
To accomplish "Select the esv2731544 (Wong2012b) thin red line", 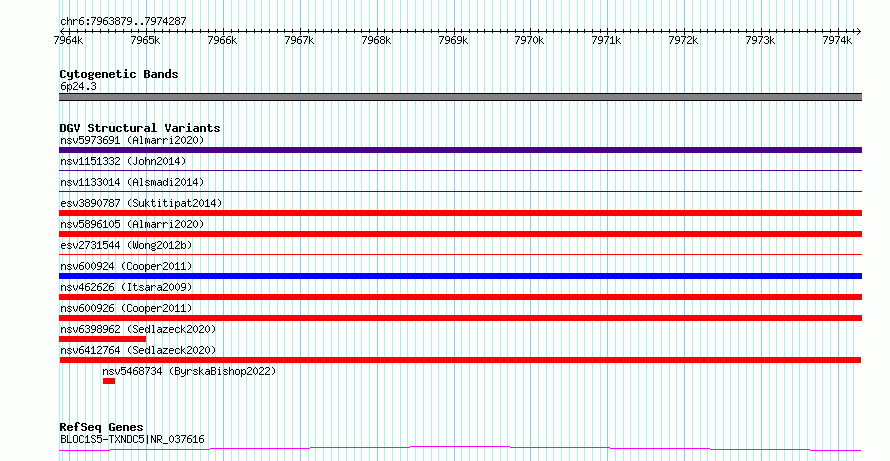I will 460,254.
